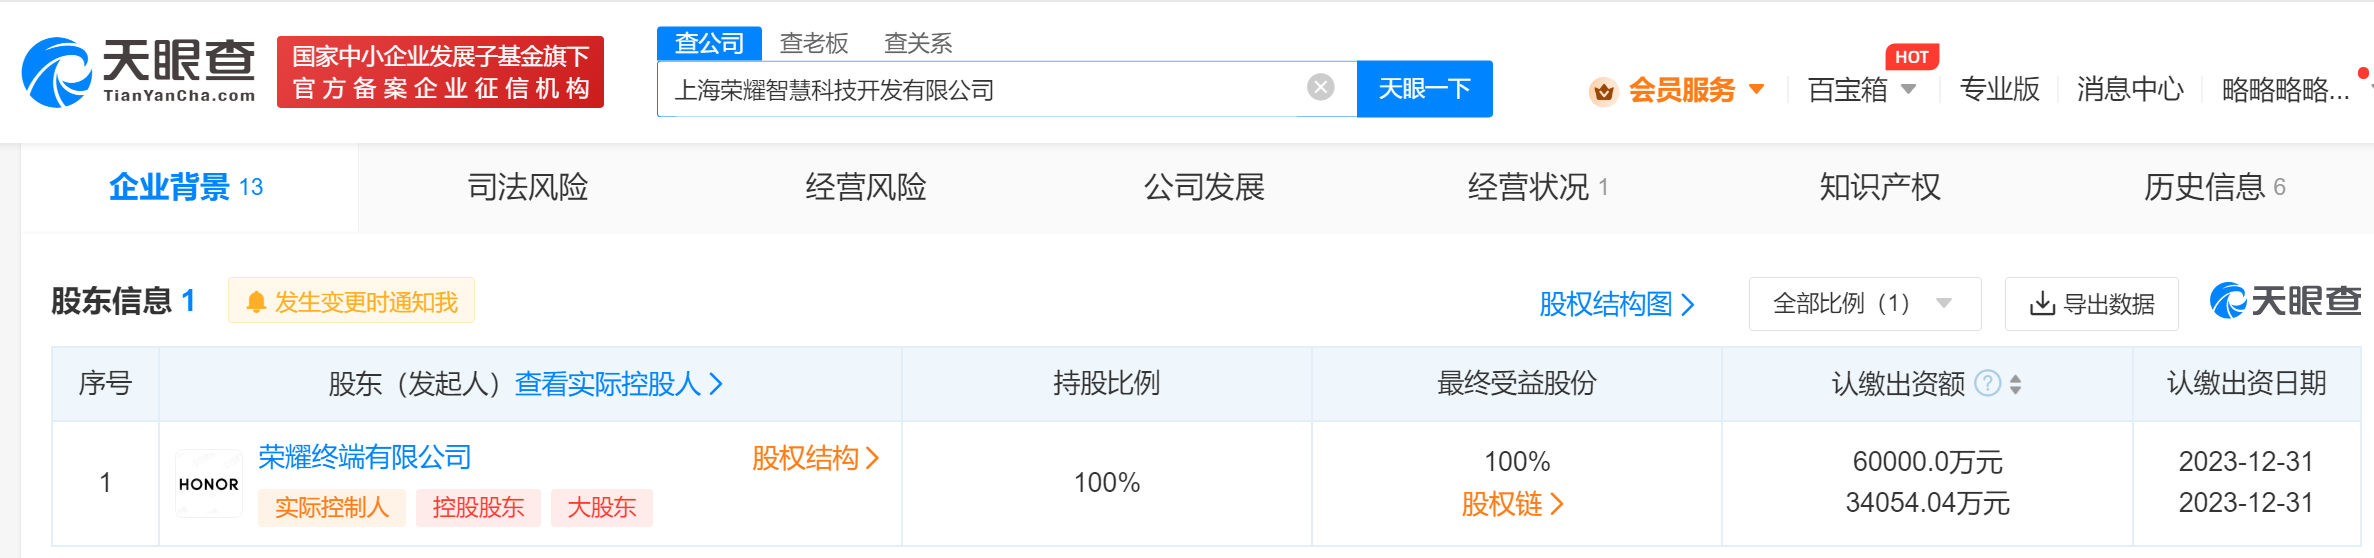Screen dimensions: 2374x558
Task: Open the 股权结构图 link
Action: [1616, 304]
